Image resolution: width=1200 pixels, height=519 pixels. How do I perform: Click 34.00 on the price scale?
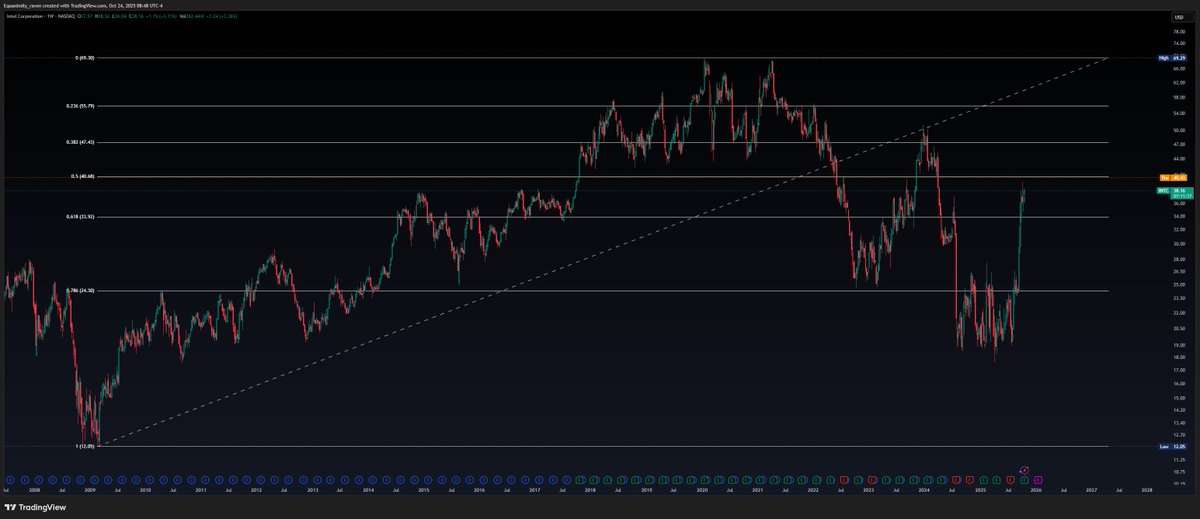(1179, 216)
